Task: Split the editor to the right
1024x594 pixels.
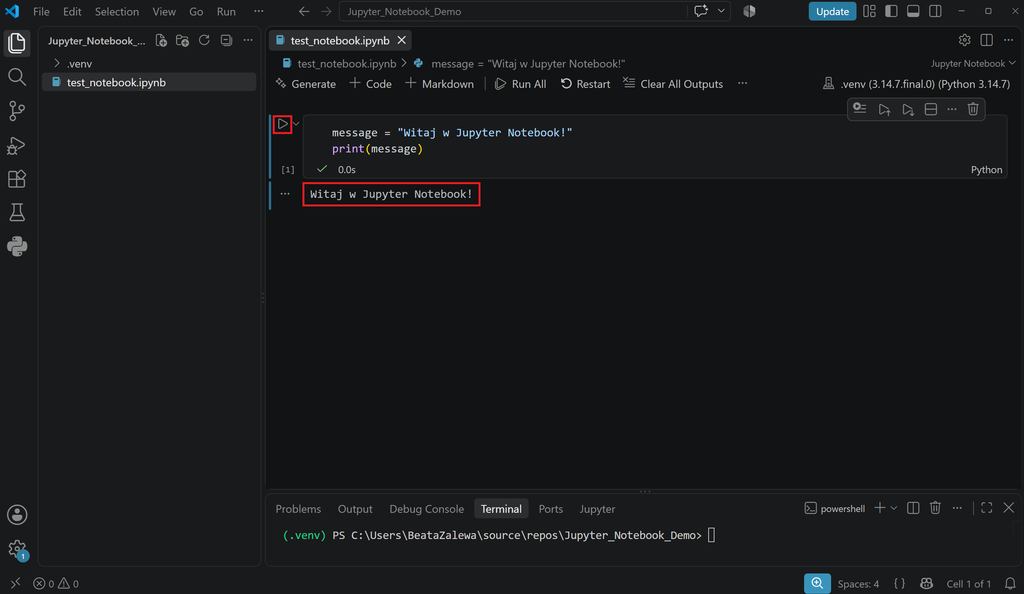Action: [x=987, y=40]
